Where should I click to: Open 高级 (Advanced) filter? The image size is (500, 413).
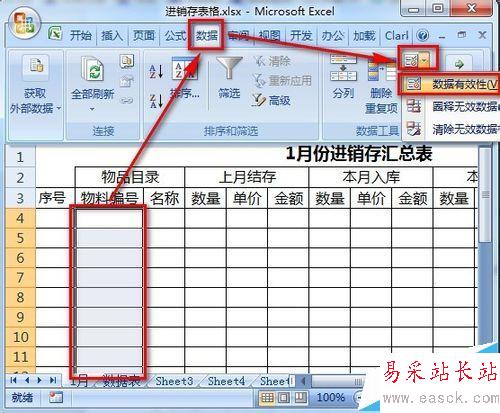271,100
